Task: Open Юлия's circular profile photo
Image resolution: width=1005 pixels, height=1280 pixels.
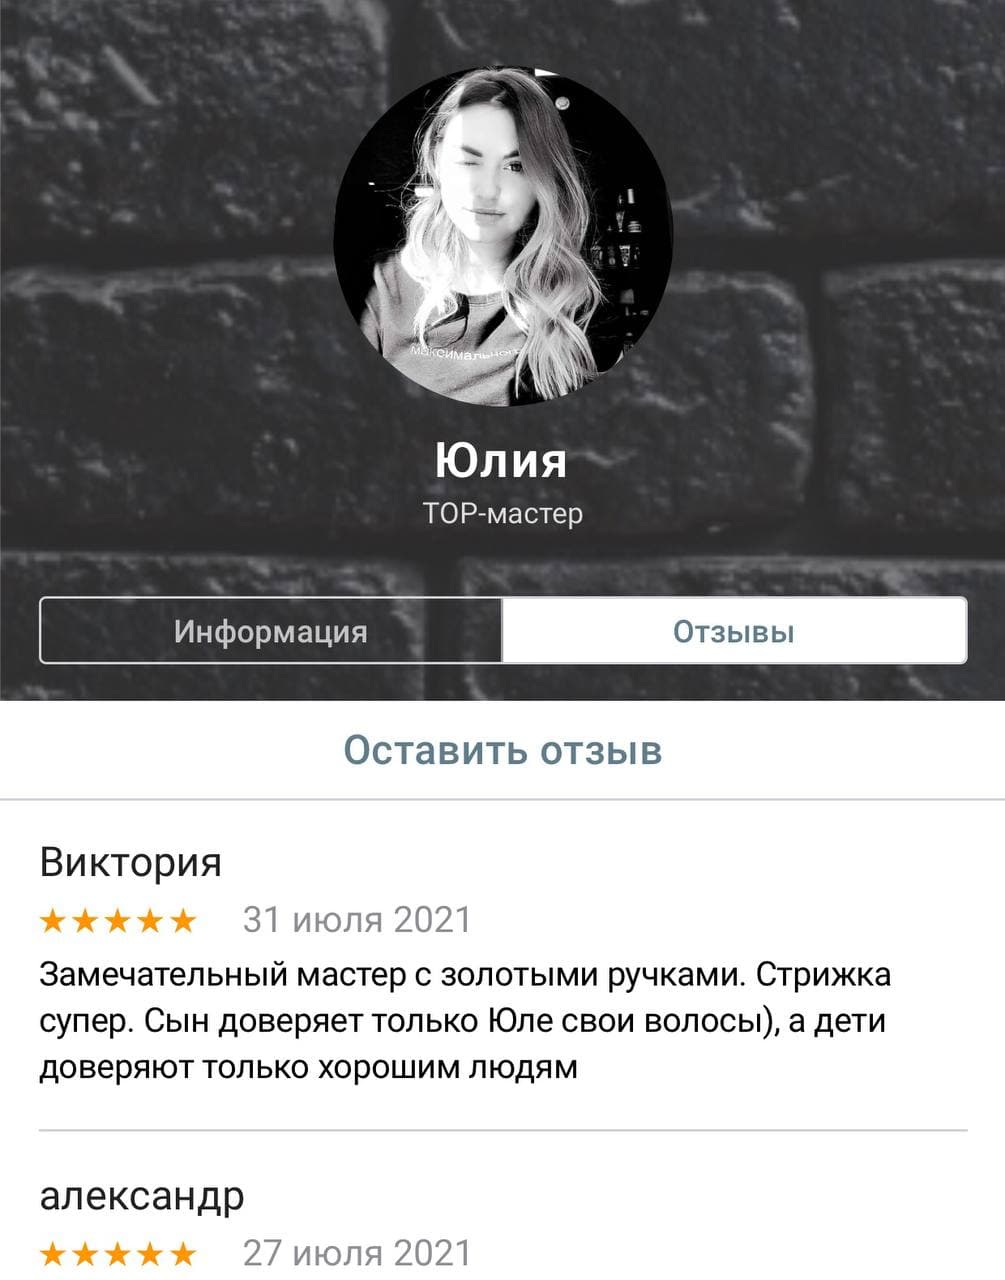Action: (503, 236)
